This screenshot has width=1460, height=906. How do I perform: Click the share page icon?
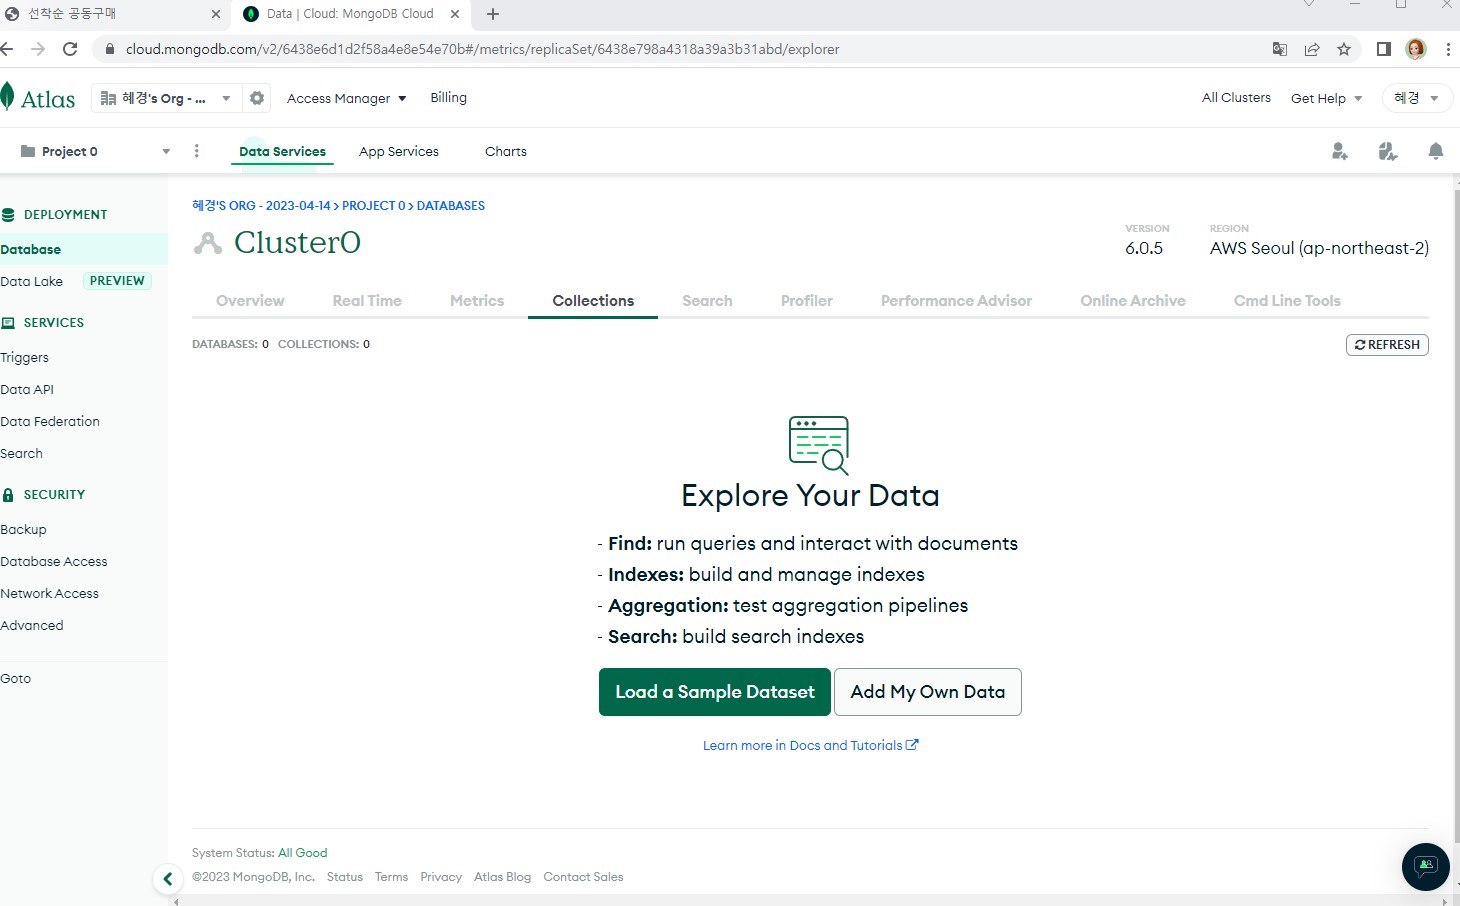pos(1312,49)
